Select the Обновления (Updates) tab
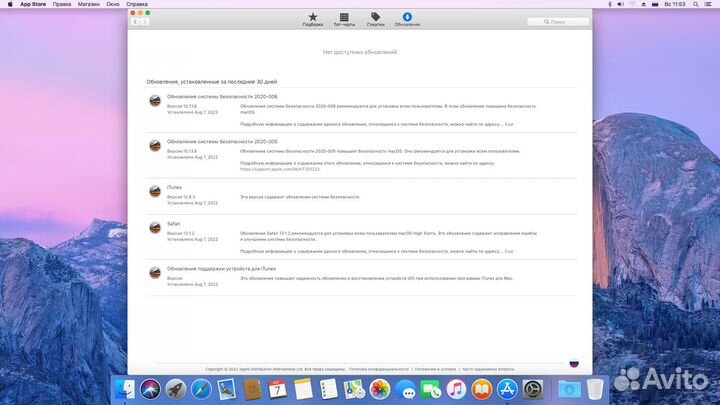The image size is (720, 405). point(407,19)
